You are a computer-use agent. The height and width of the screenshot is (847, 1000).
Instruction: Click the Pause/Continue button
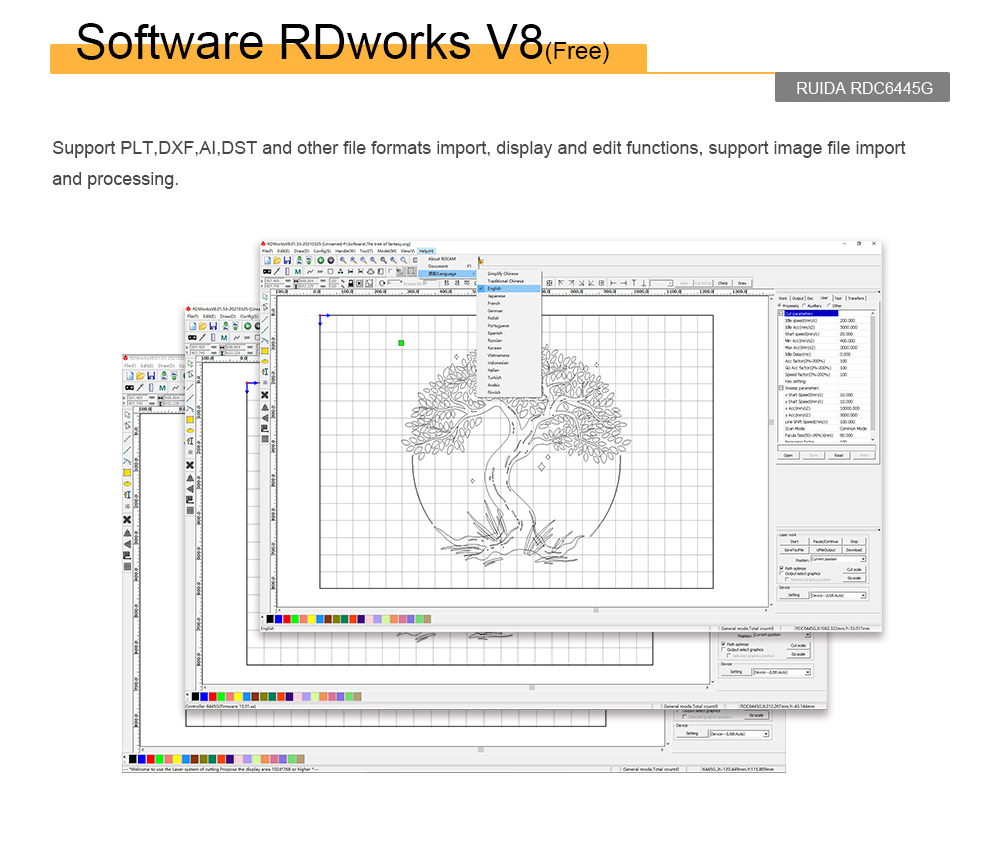pos(825,541)
